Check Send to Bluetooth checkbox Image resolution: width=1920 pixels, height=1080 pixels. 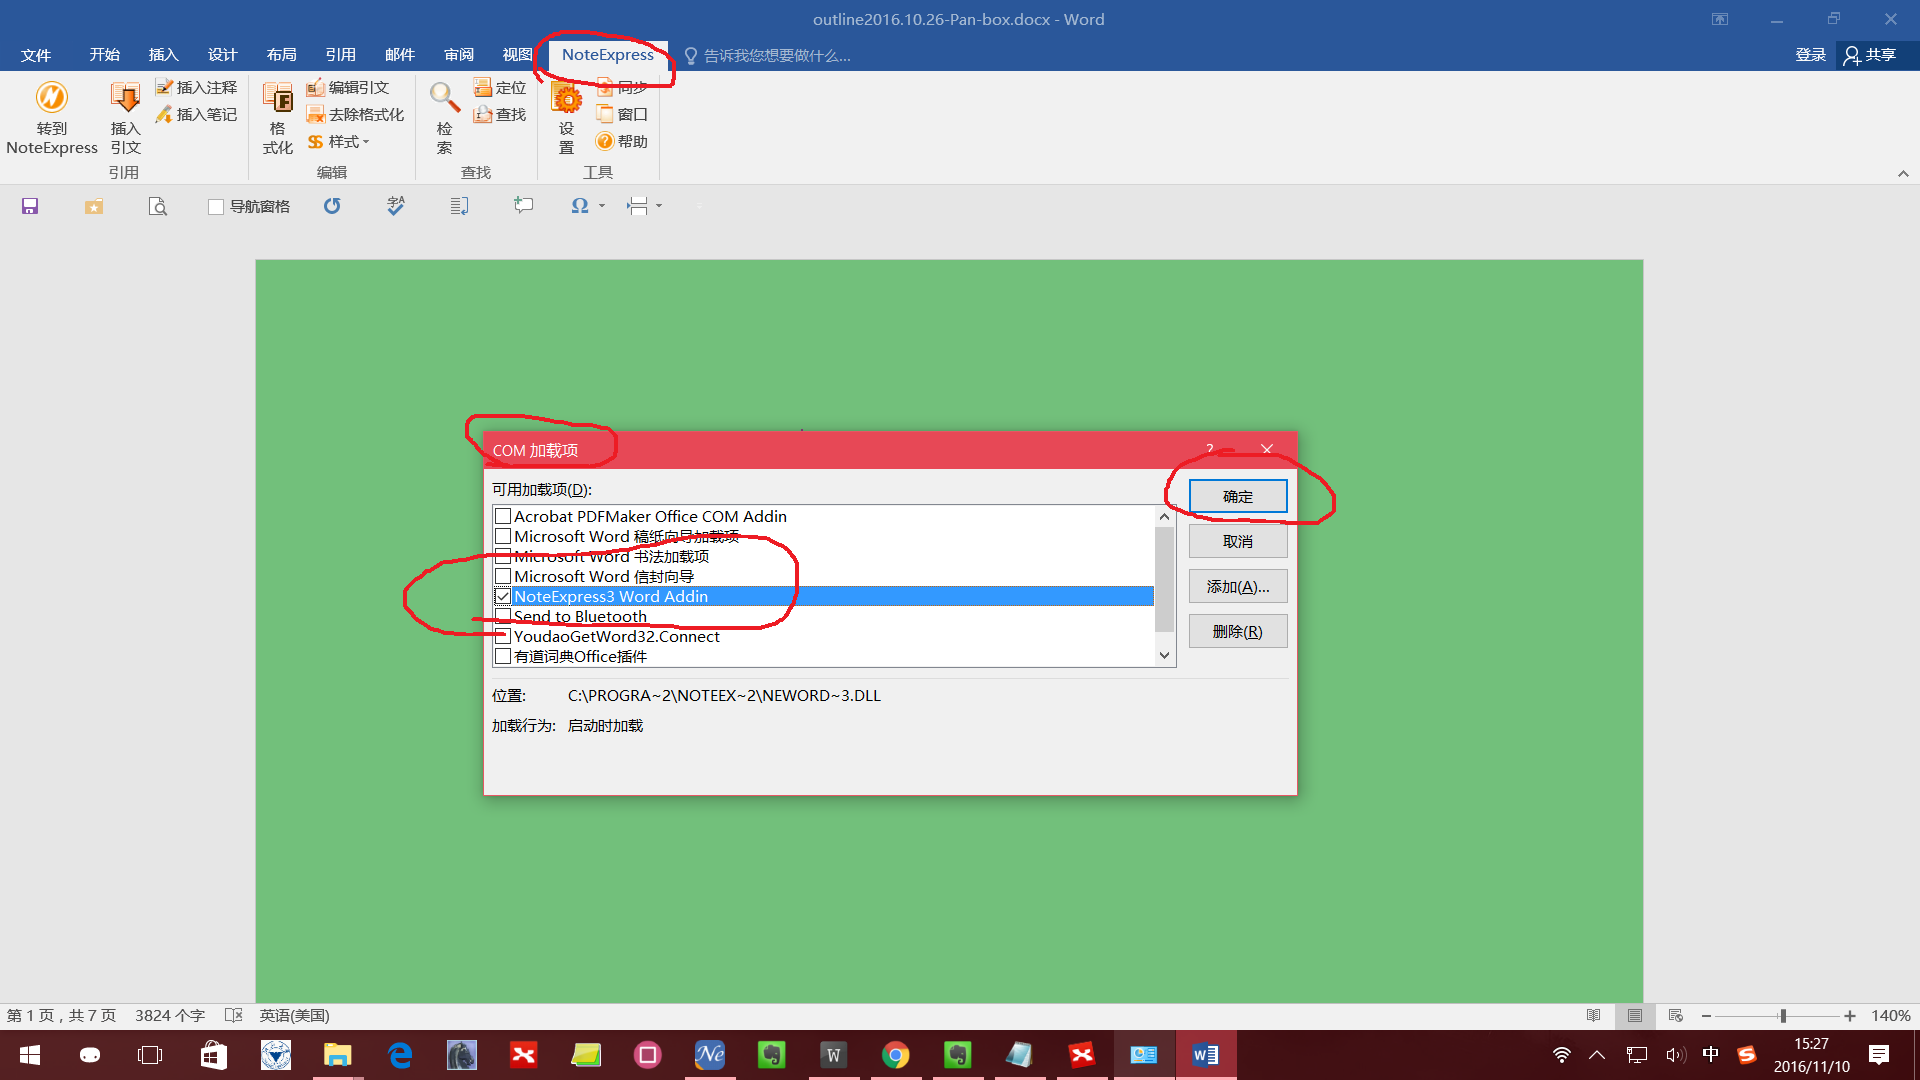(503, 617)
